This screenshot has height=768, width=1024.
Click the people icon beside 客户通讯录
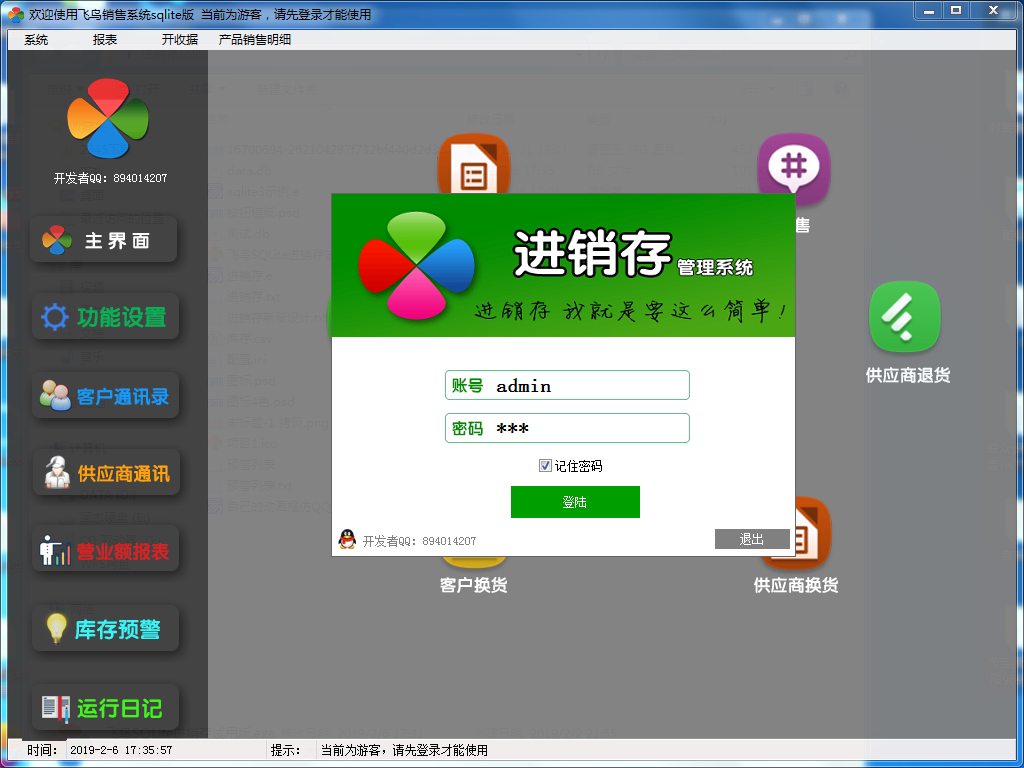pos(55,396)
